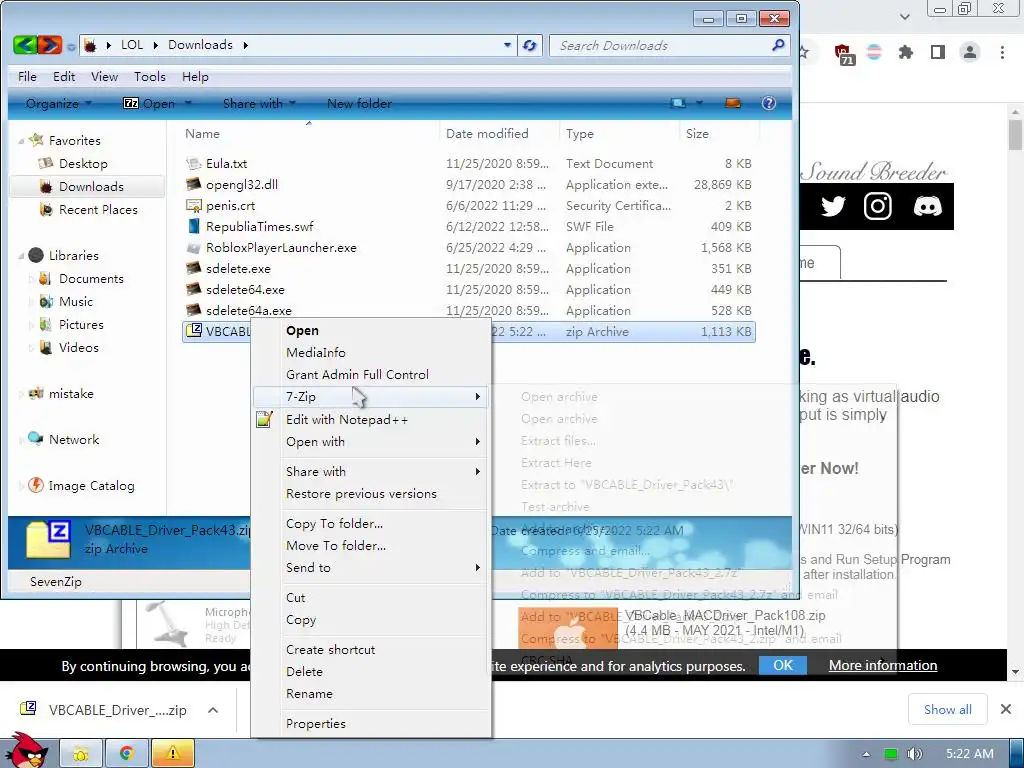Click New folder button

click(x=359, y=103)
